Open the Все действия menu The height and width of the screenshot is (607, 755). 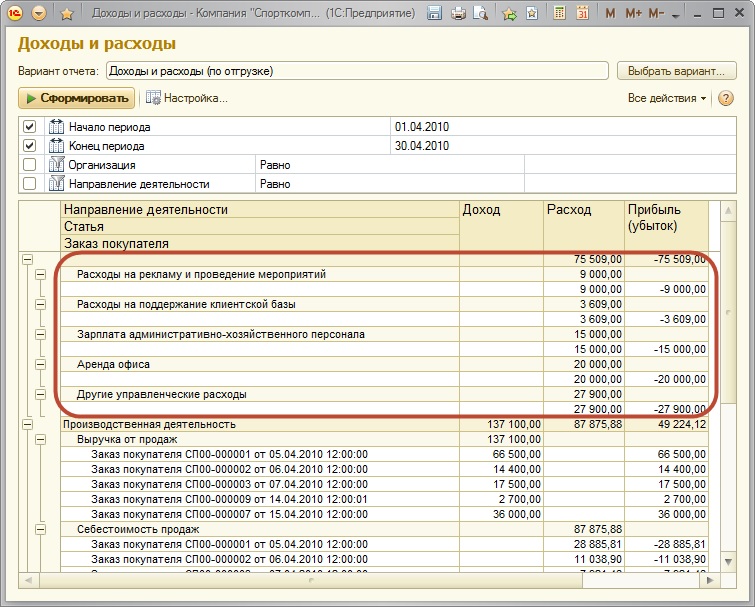tap(667, 98)
